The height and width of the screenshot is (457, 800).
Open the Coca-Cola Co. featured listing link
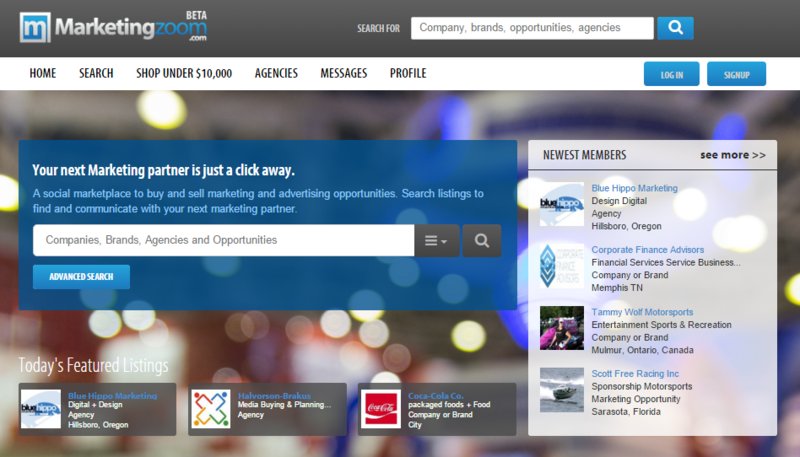point(436,396)
